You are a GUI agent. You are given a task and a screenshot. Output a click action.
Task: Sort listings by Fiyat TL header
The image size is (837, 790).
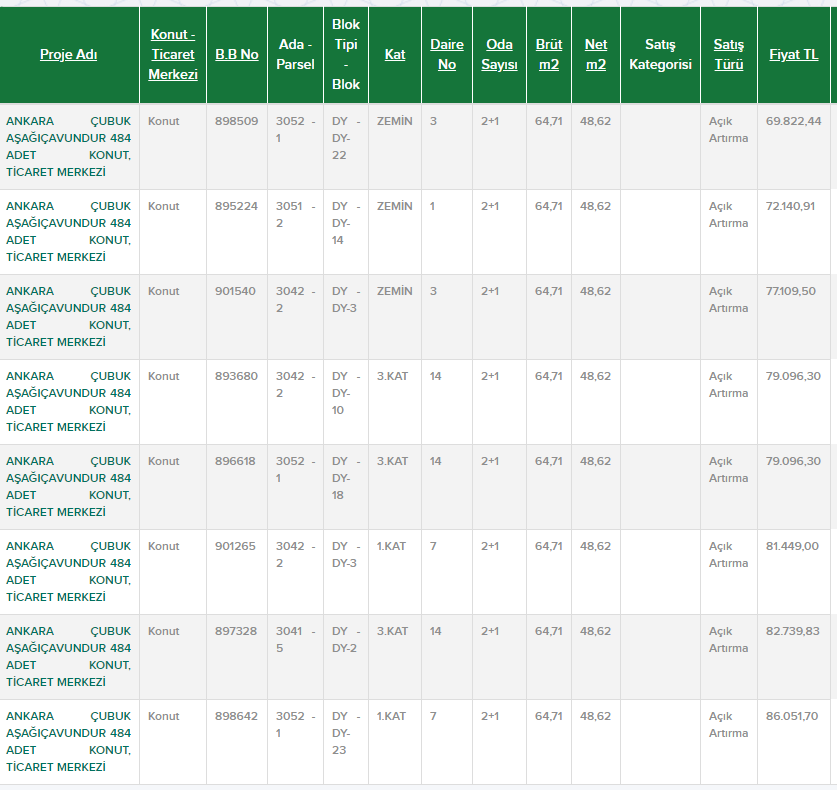[793, 54]
